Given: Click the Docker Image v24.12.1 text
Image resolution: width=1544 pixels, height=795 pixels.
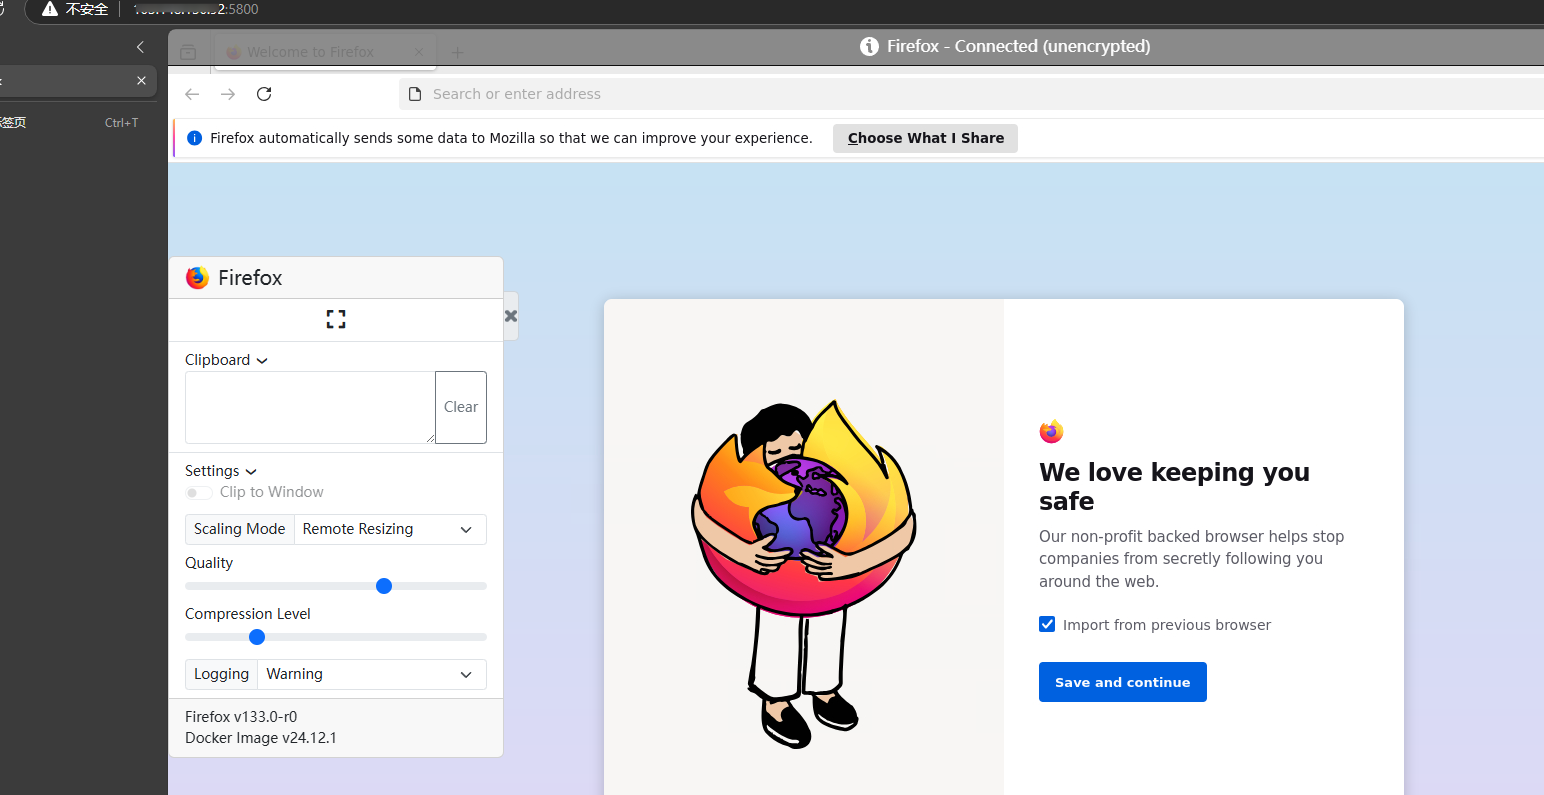Looking at the screenshot, I should coord(261,738).
